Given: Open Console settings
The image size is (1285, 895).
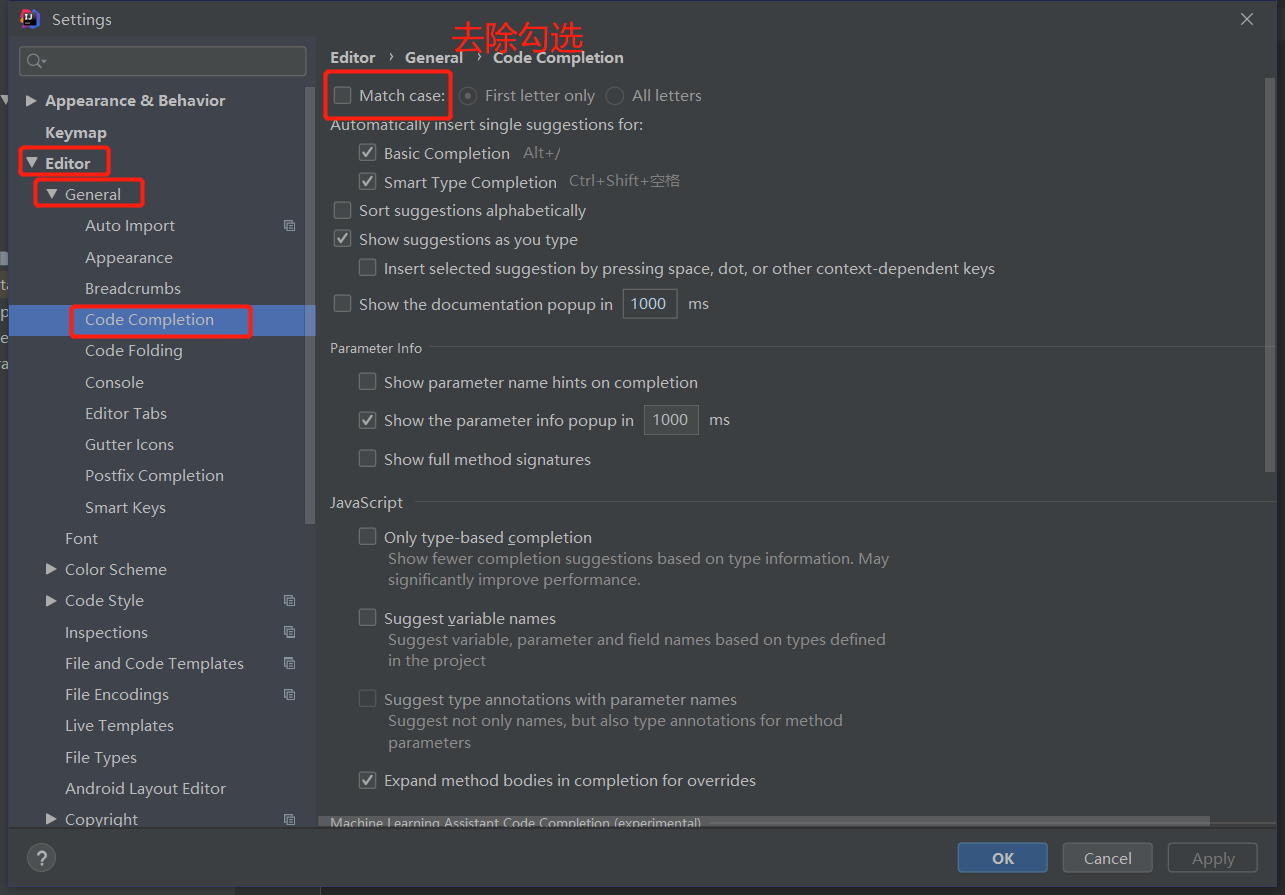Looking at the screenshot, I should (114, 382).
